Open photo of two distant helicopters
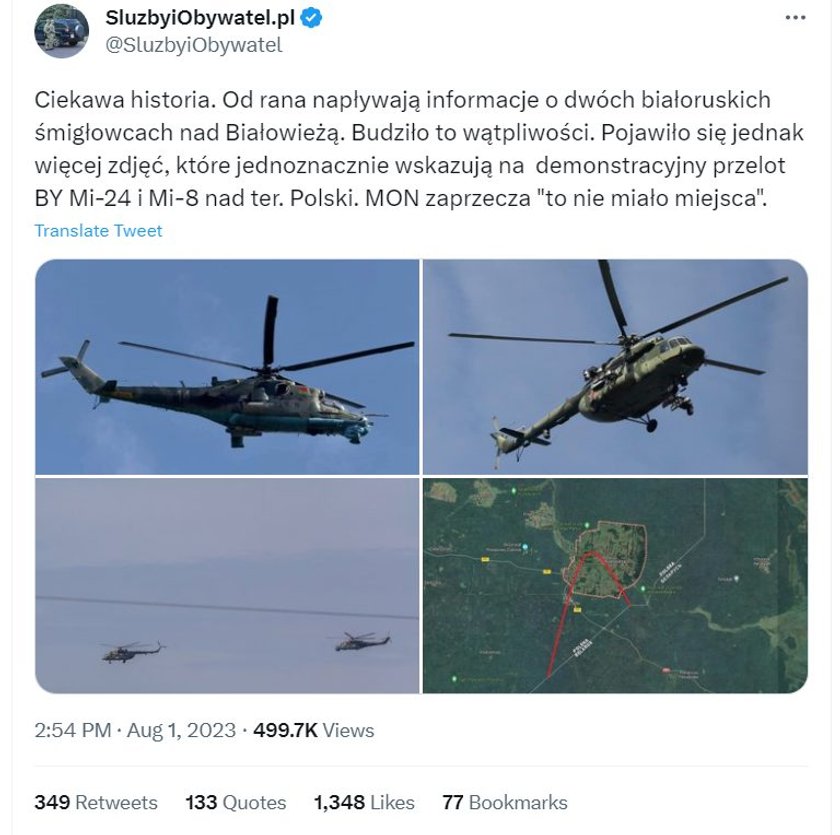Image resolution: width=840 pixels, height=835 pixels. 227,585
